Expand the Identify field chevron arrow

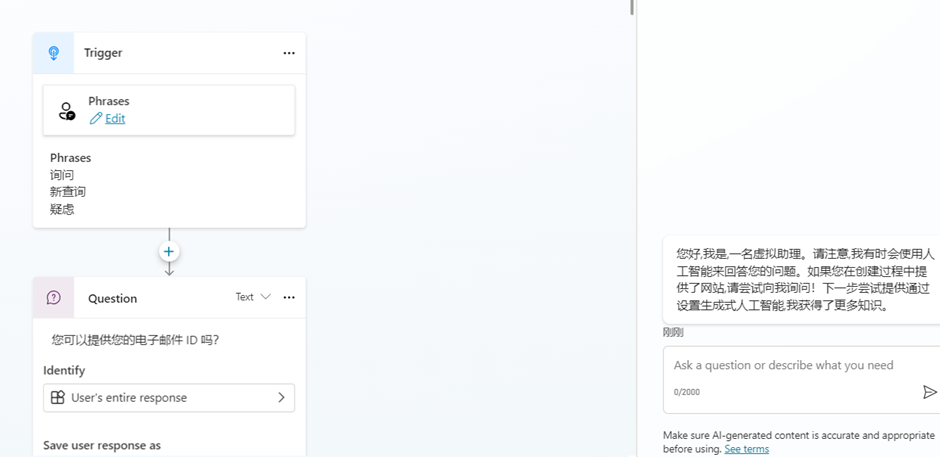[281, 398]
